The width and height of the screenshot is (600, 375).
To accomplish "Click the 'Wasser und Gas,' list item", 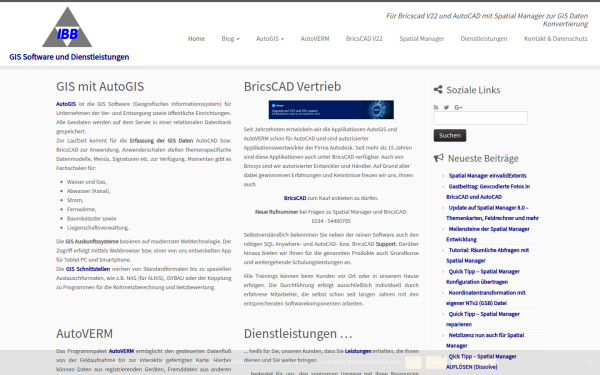I will [x=87, y=182].
